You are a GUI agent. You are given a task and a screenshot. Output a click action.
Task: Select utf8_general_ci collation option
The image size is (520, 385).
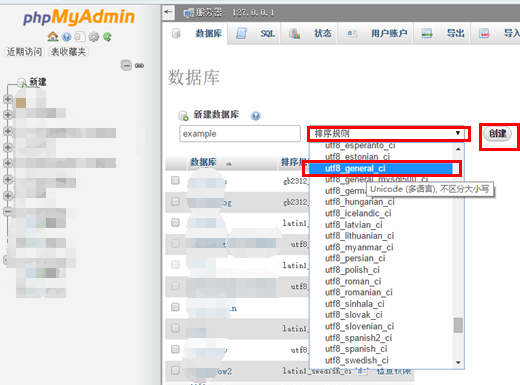[381, 169]
